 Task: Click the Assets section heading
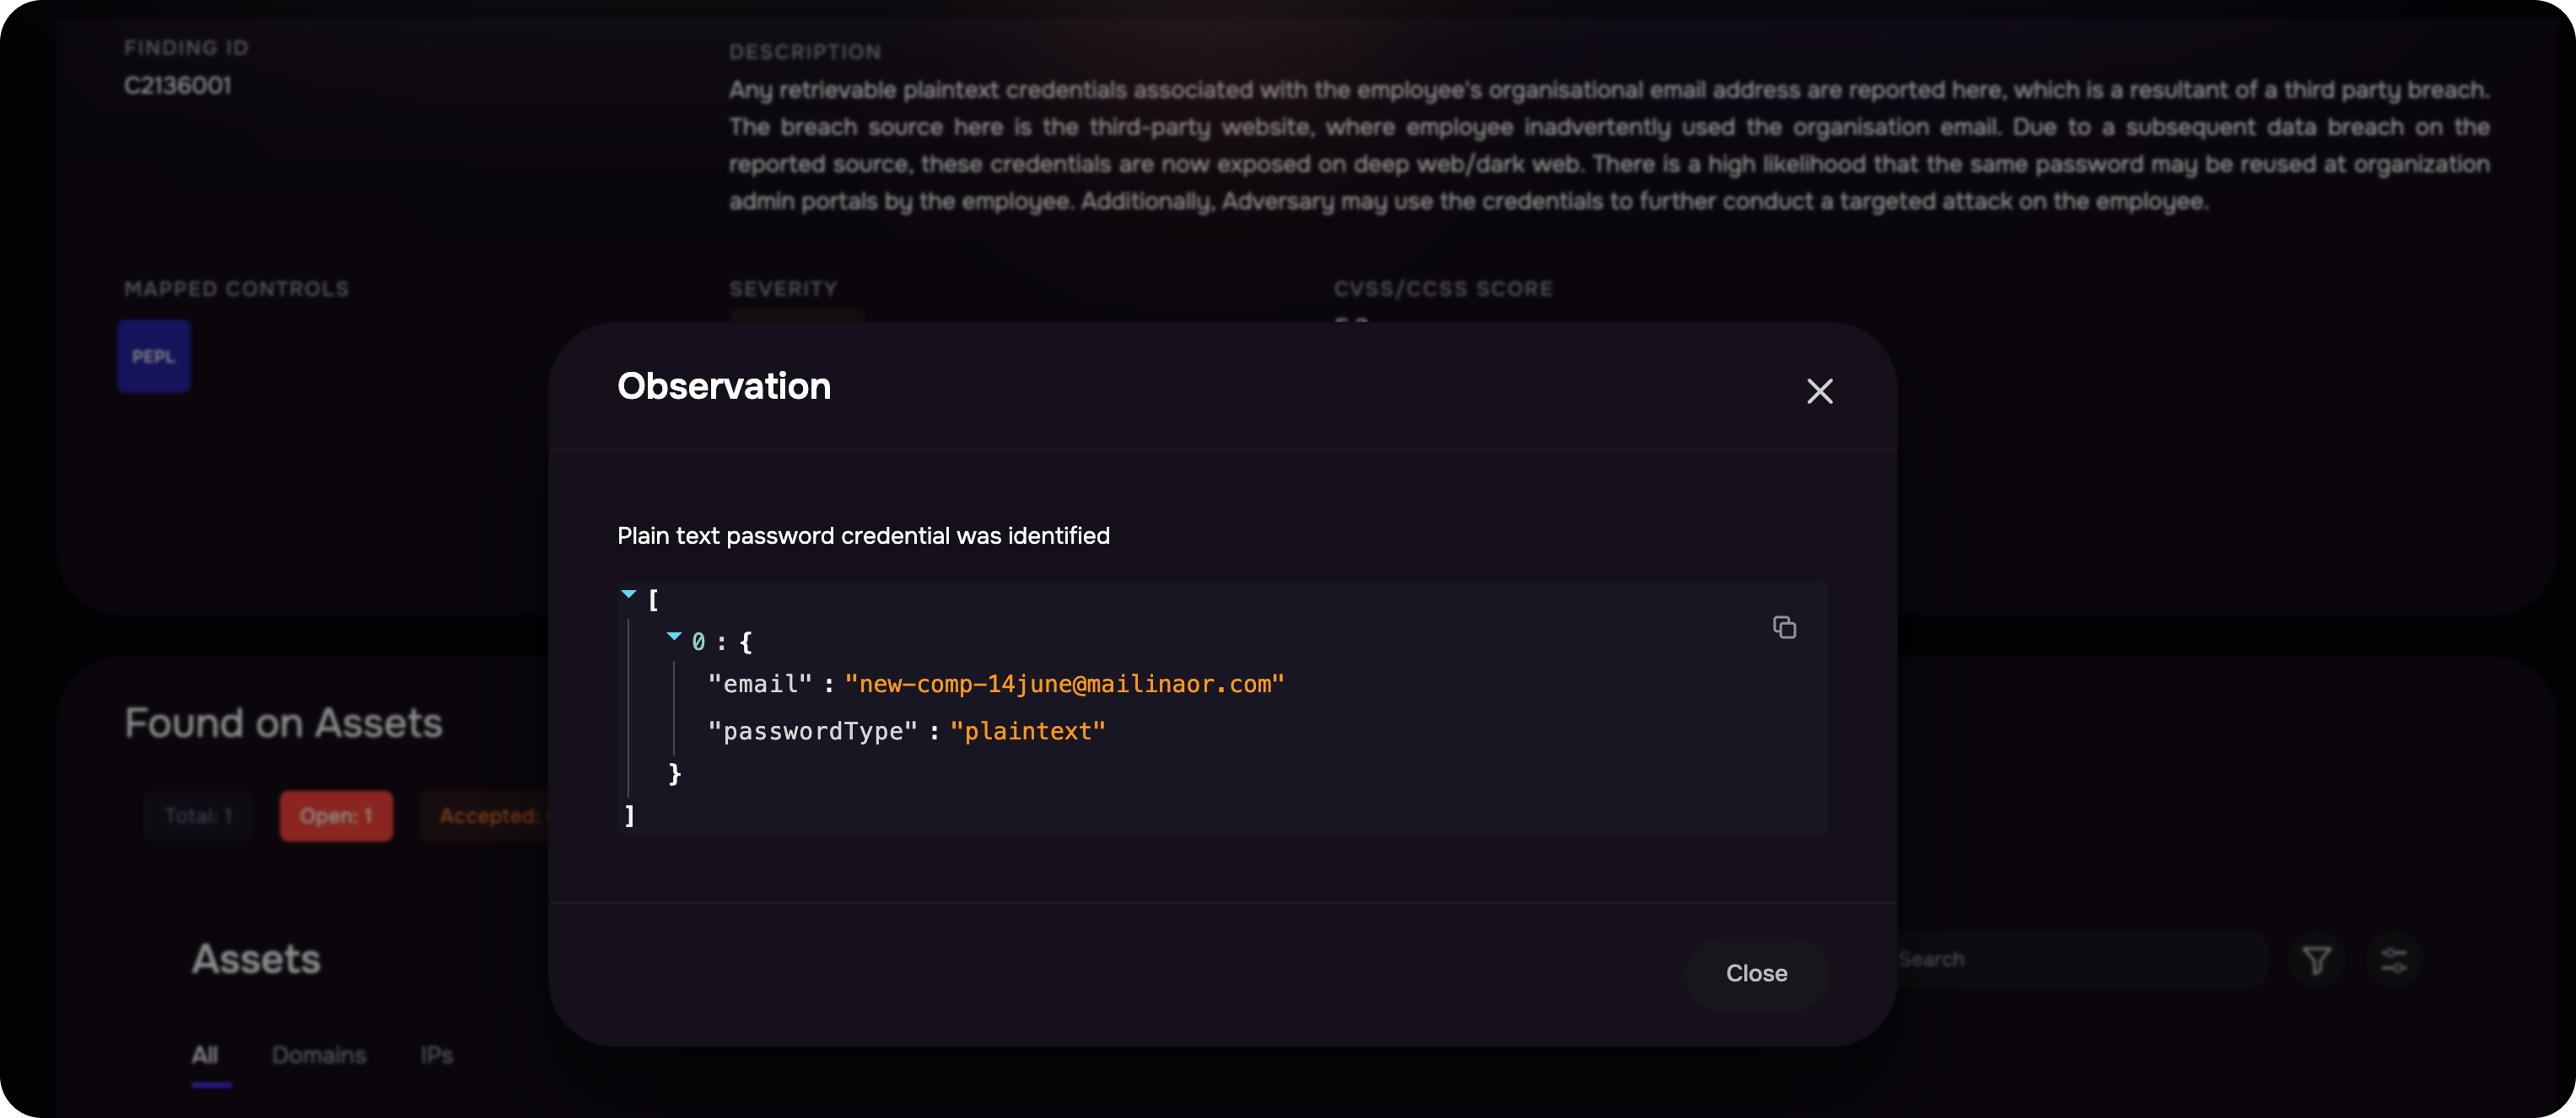tap(256, 959)
